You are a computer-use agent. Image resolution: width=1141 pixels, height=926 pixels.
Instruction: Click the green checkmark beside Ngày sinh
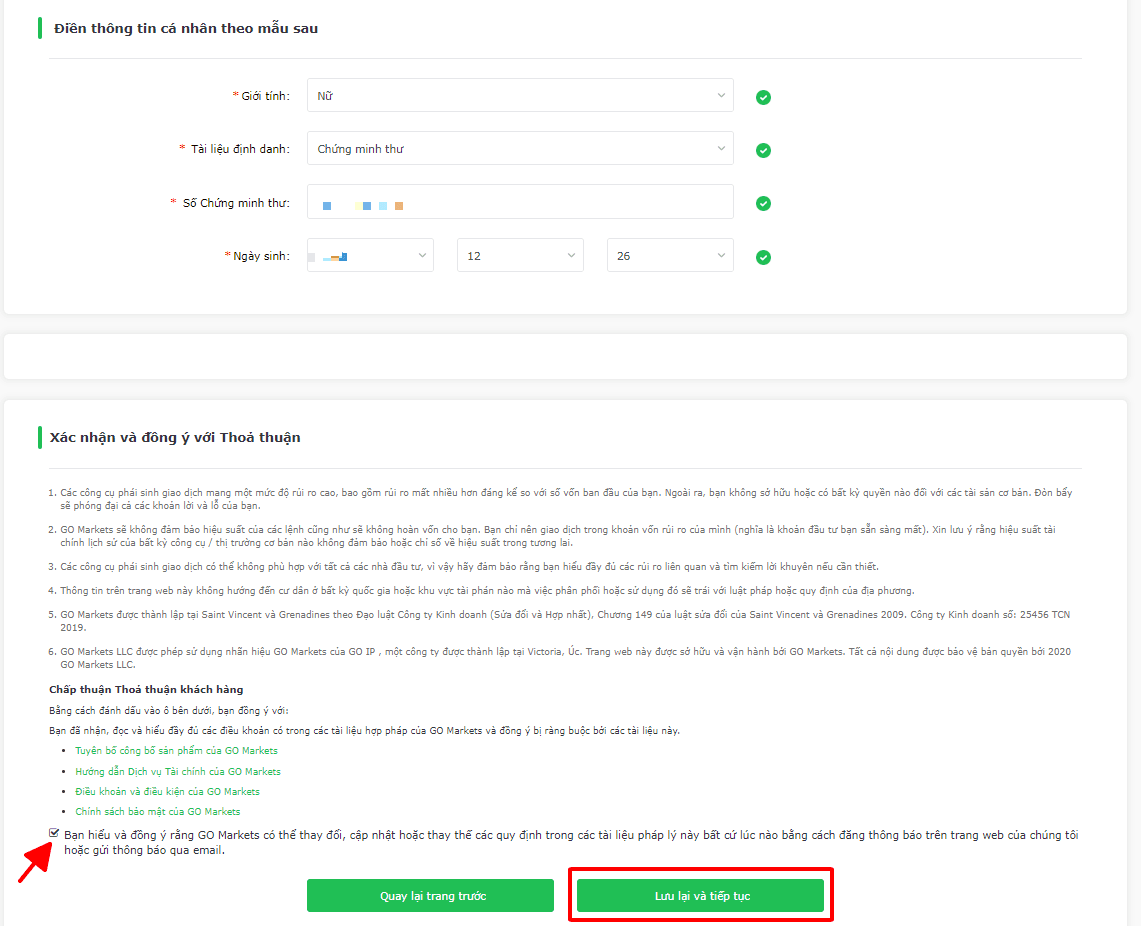(x=763, y=258)
